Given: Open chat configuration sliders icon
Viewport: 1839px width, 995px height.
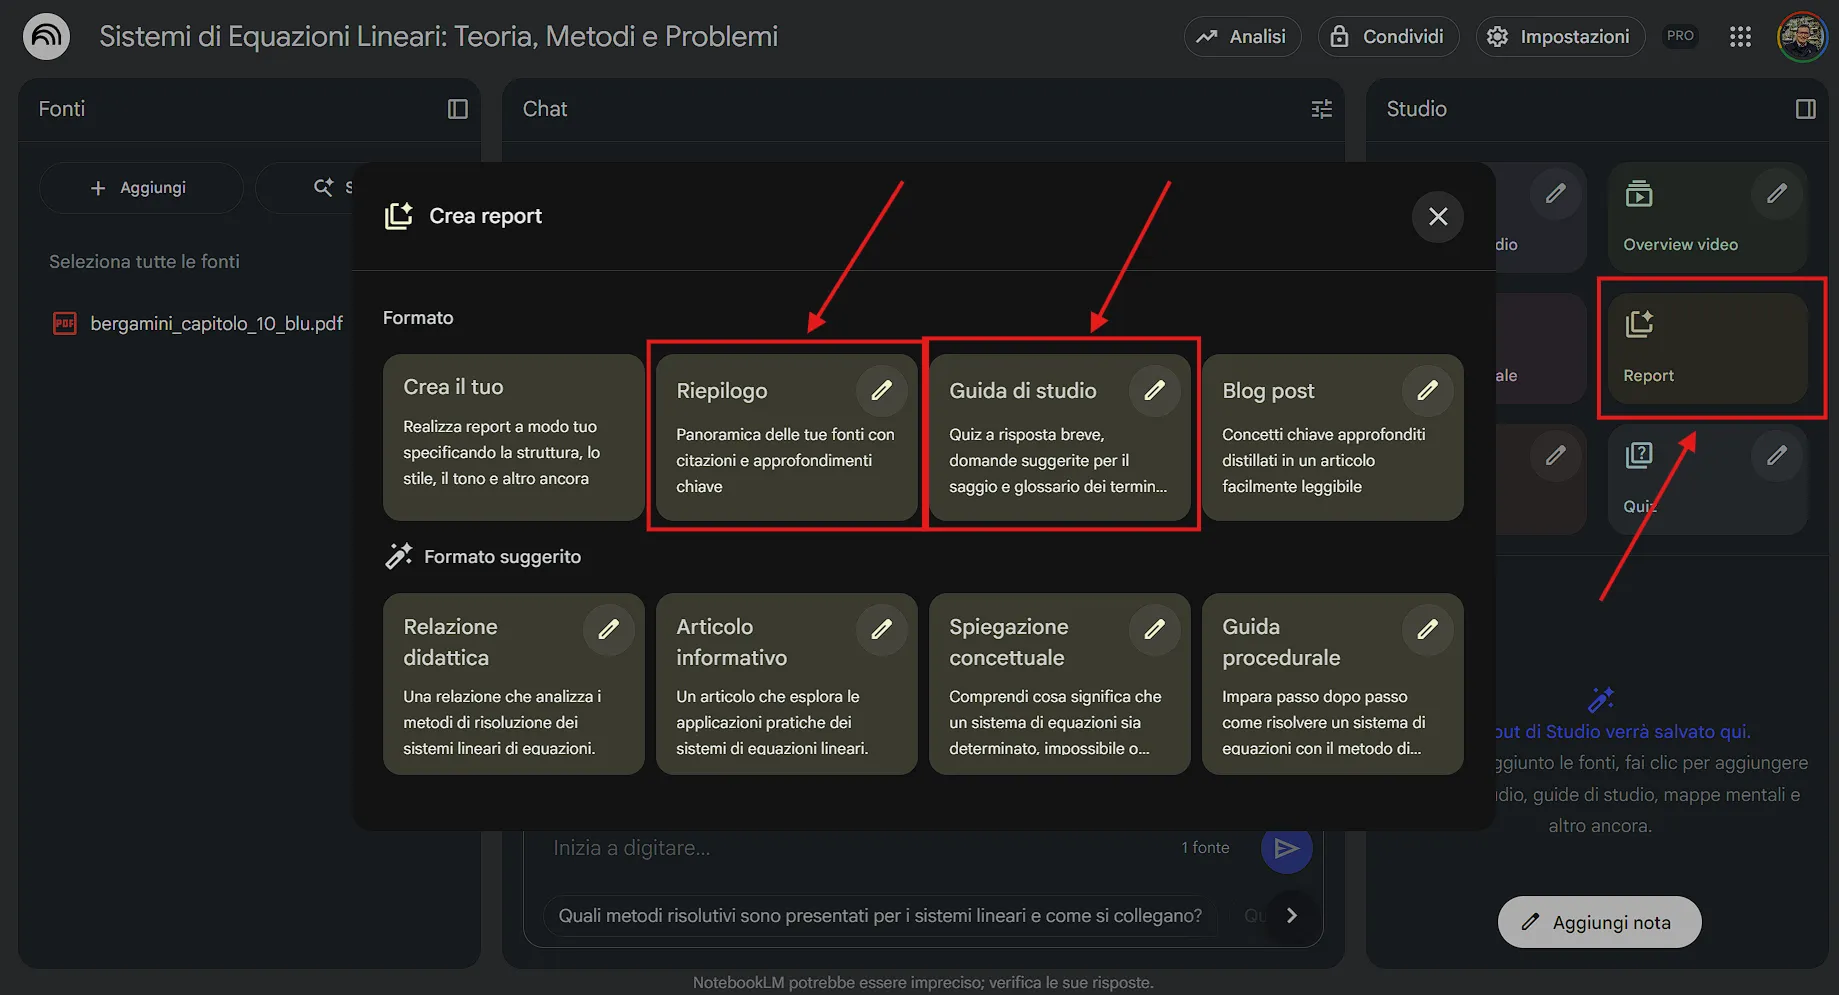Looking at the screenshot, I should point(1321,109).
